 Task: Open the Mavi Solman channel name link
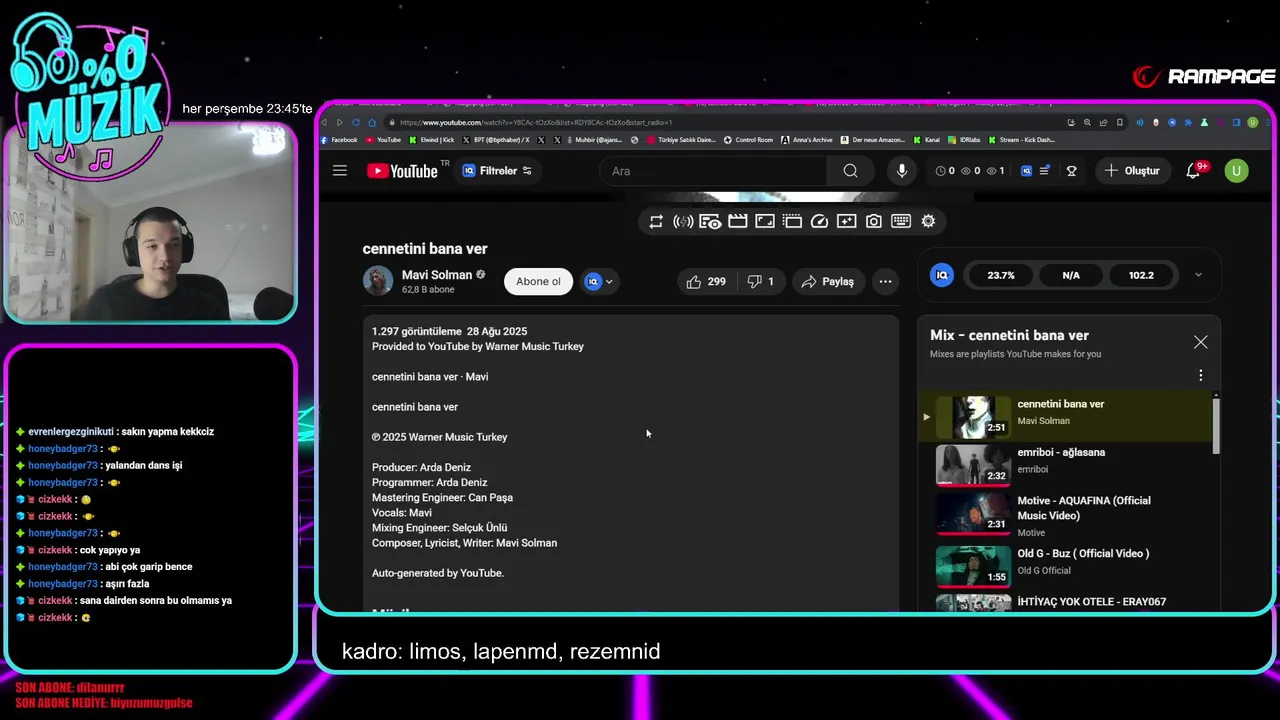point(437,275)
